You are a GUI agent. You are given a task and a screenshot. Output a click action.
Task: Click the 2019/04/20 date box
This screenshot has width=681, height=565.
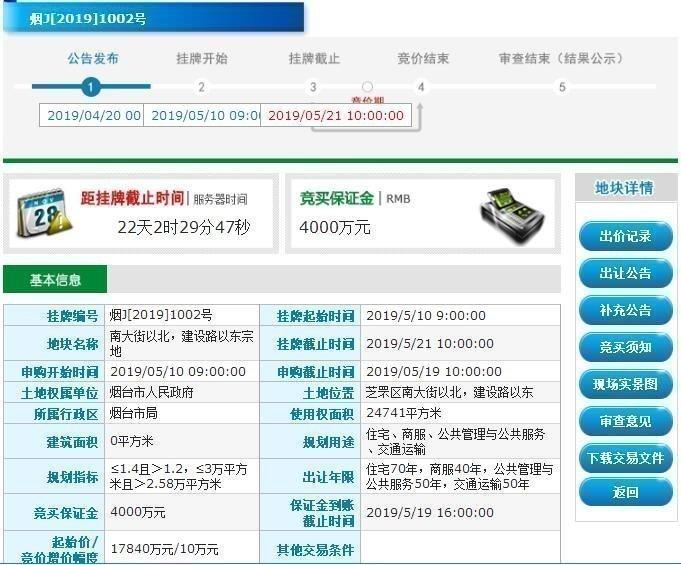91,115
